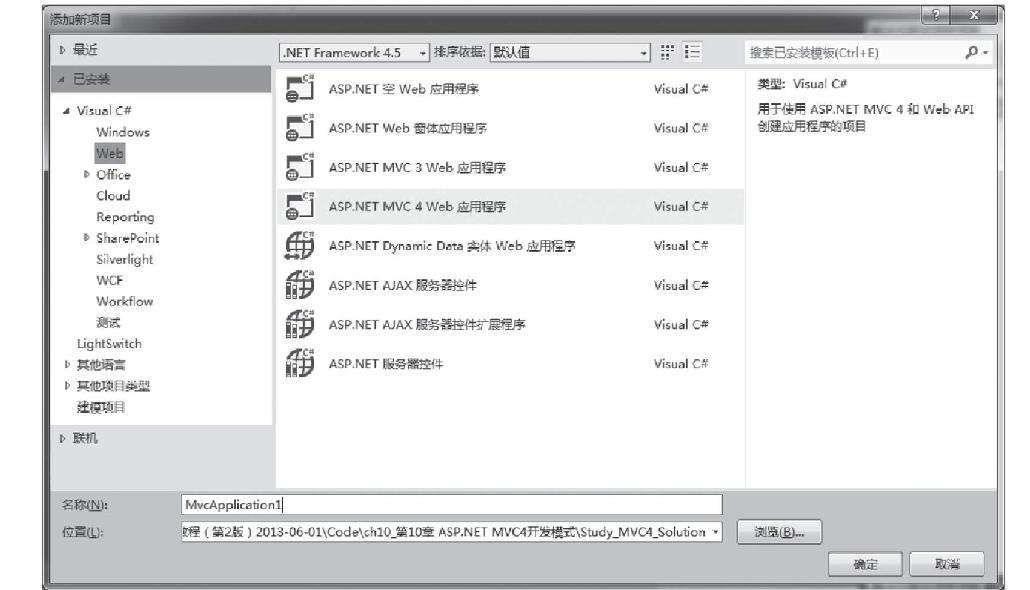Select ASP.NET AJAX 服务器控件 text
The width and height of the screenshot is (1030, 590).
point(403,285)
